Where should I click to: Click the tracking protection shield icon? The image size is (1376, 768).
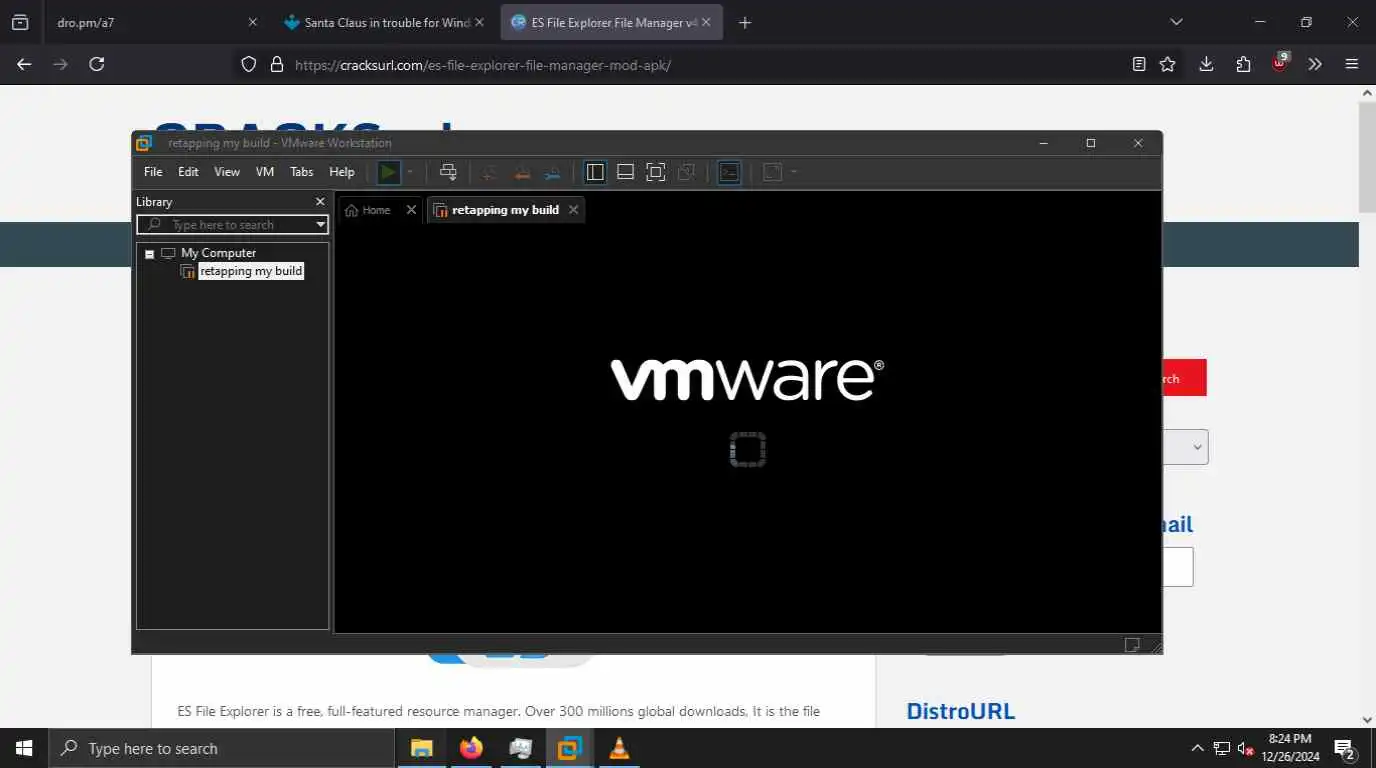[249, 65]
